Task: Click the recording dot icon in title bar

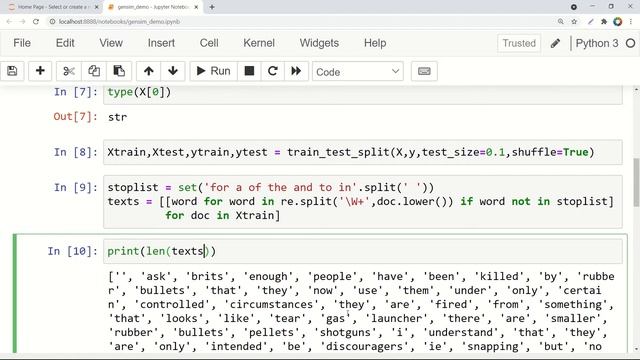Action: (x=574, y=7)
